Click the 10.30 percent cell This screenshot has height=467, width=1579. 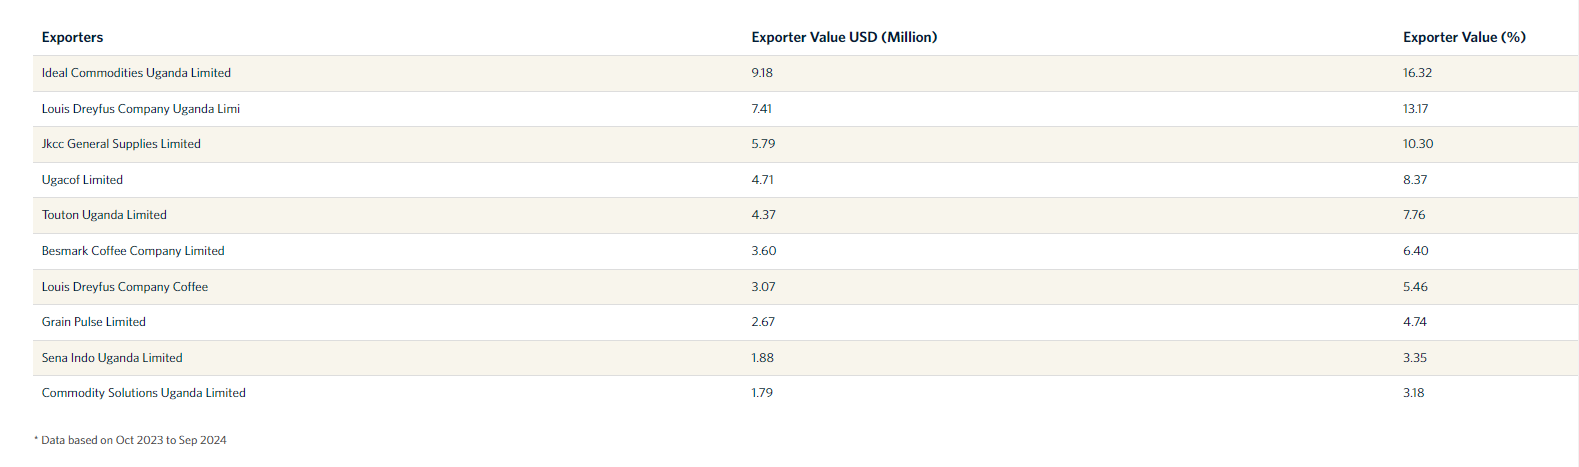pos(1418,144)
